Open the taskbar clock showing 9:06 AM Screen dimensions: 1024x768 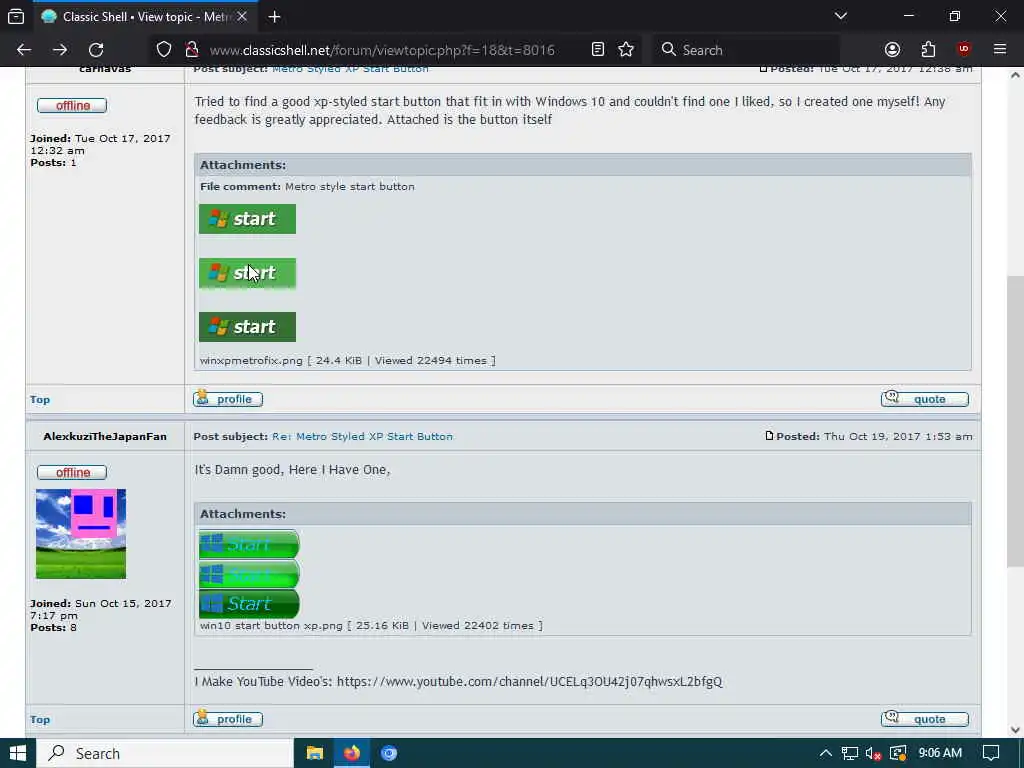(x=940, y=754)
